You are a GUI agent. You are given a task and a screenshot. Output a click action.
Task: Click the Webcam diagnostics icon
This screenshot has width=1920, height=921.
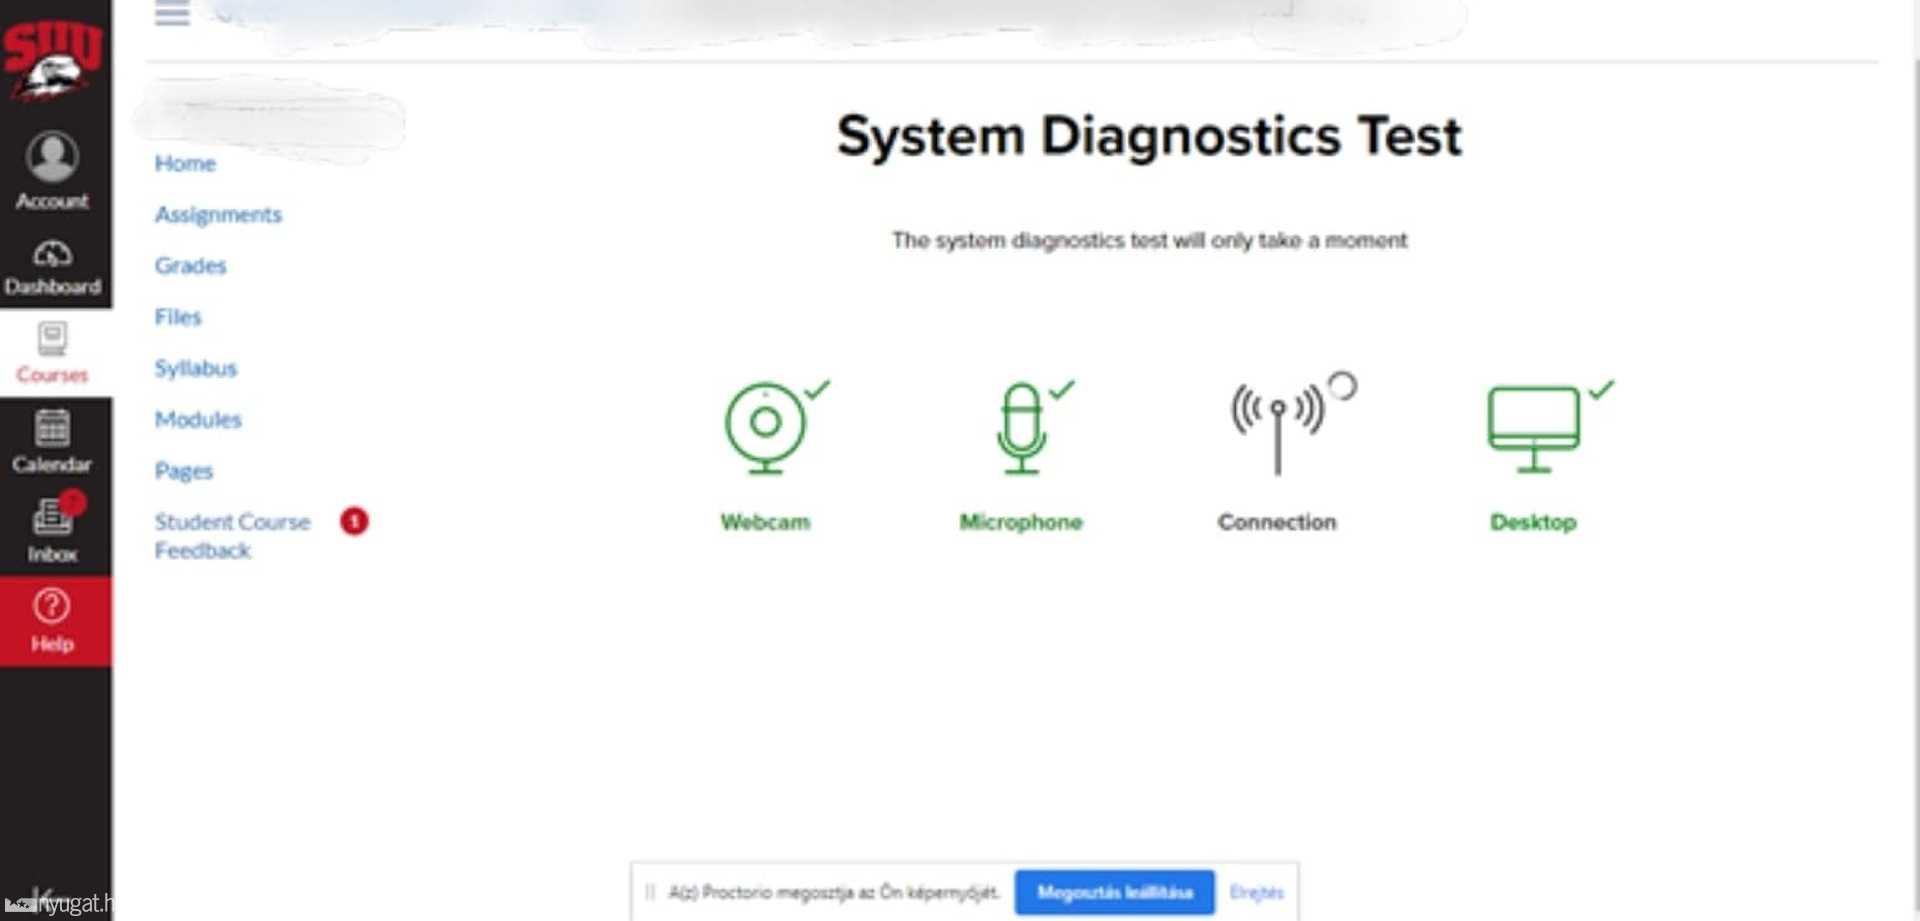pyautogui.click(x=765, y=428)
